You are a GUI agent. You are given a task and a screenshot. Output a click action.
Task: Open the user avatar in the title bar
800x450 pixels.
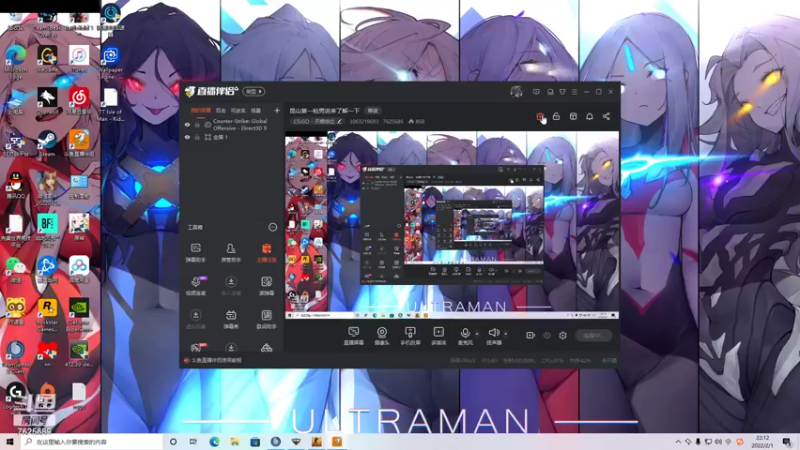coord(516,92)
